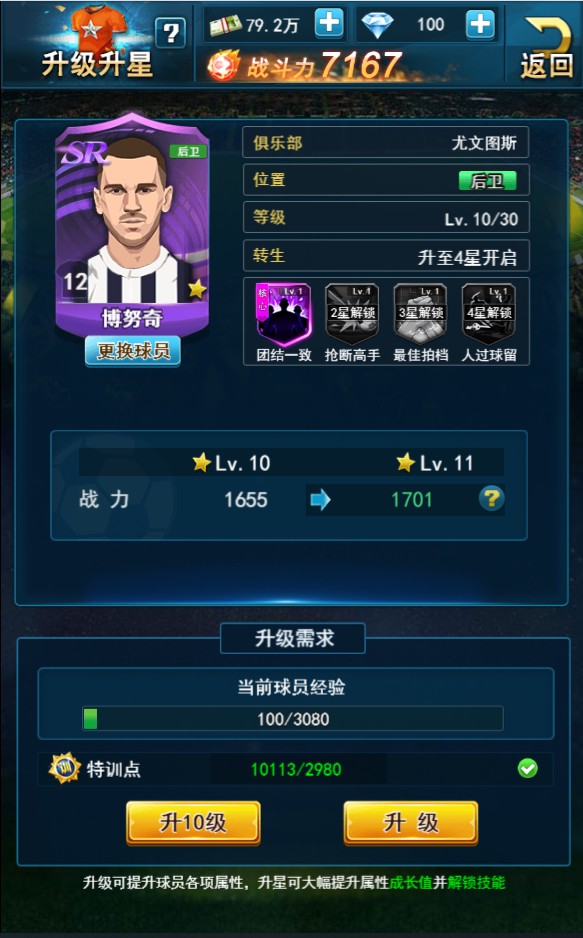Open the 团结一致 core skill icon
The height and width of the screenshot is (938, 583).
click(283, 314)
